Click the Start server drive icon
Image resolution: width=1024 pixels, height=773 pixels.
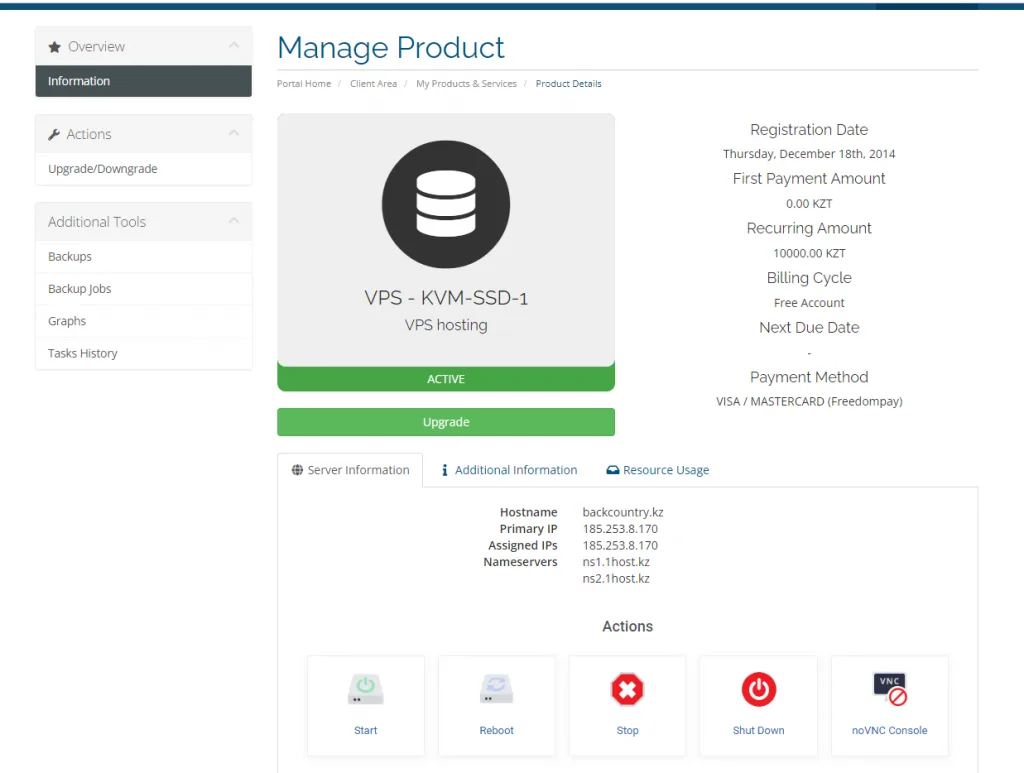pos(366,689)
